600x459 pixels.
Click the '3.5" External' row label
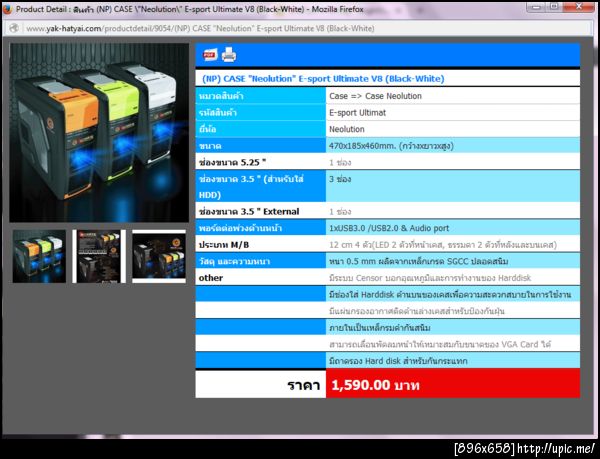[249, 212]
